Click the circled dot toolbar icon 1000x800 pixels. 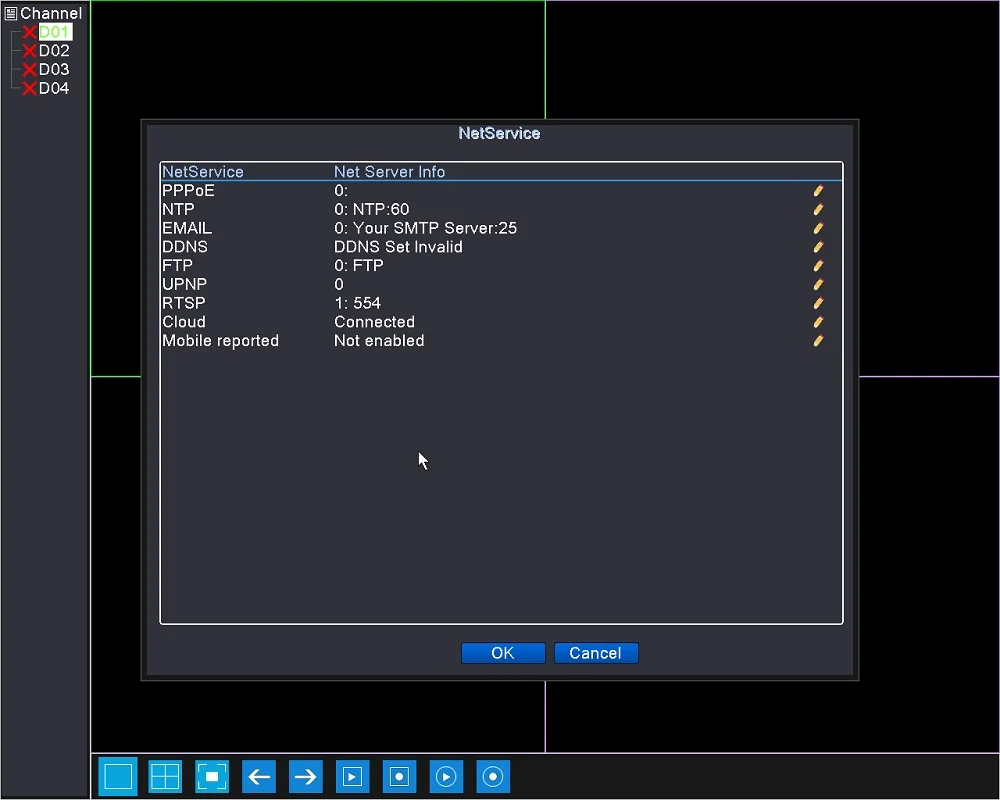pyautogui.click(x=493, y=776)
